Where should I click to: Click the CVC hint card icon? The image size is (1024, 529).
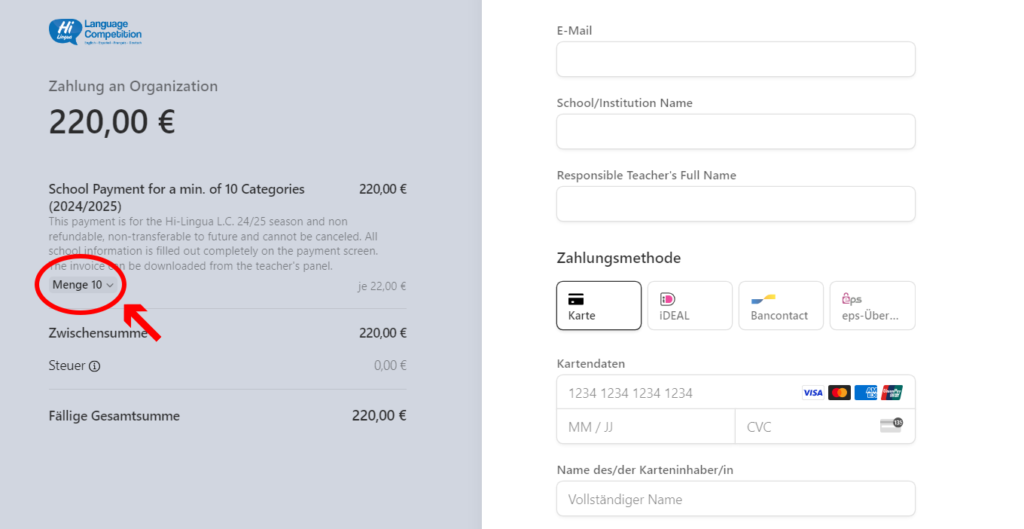pos(890,426)
